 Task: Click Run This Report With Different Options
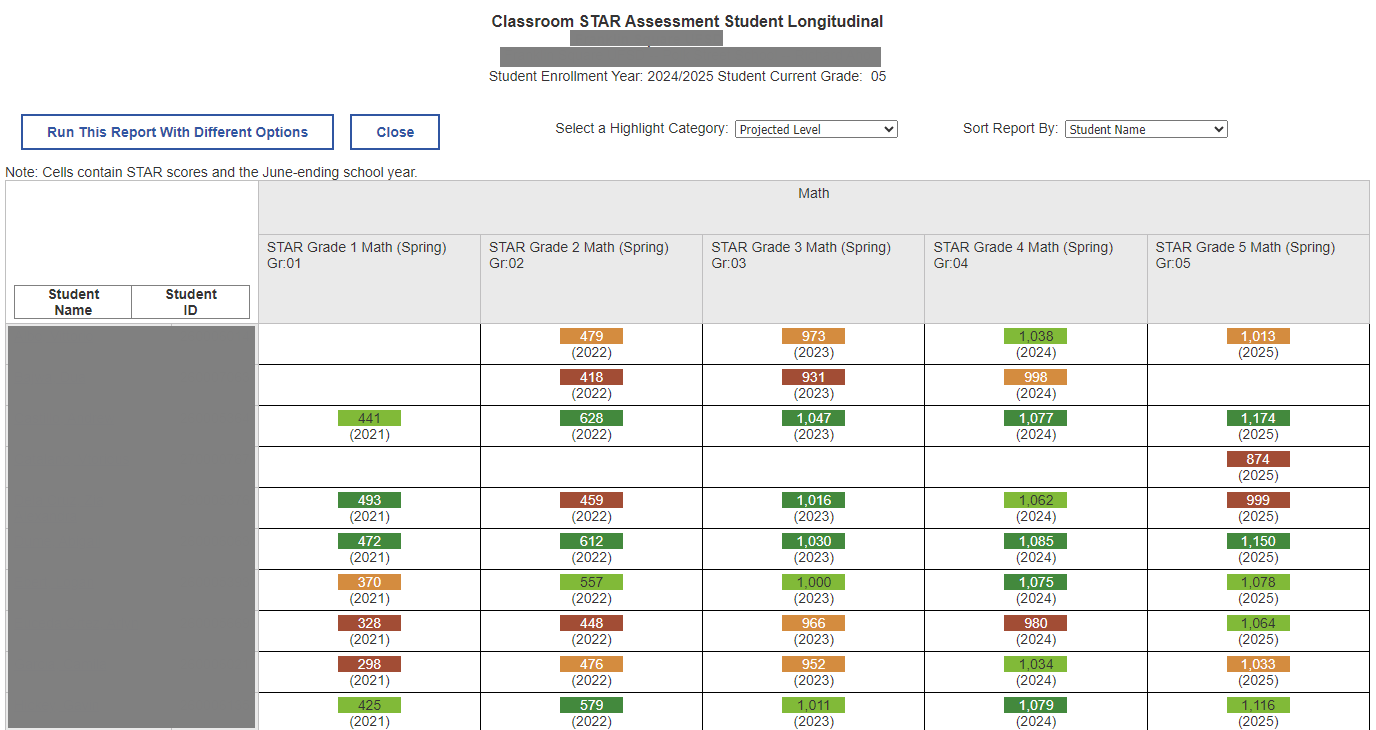tap(177, 132)
